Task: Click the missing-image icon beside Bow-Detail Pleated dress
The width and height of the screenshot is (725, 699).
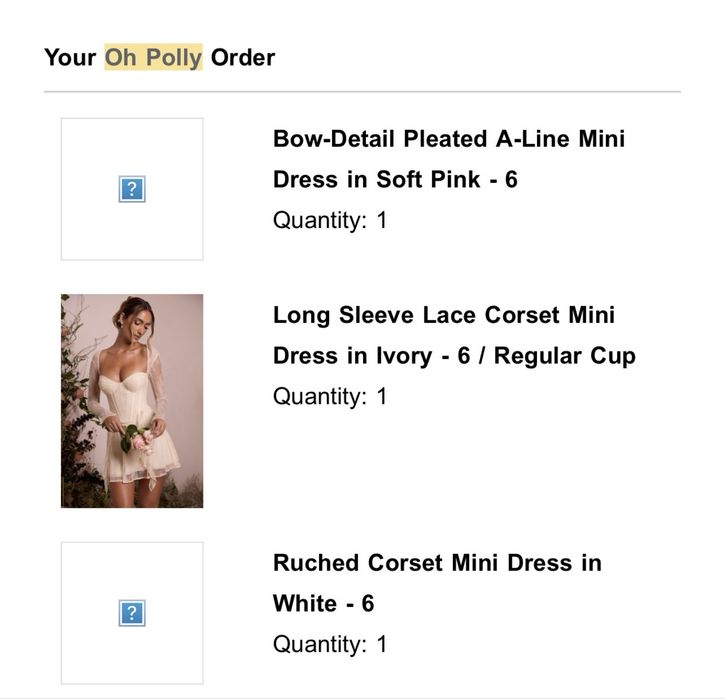Action: 132,189
